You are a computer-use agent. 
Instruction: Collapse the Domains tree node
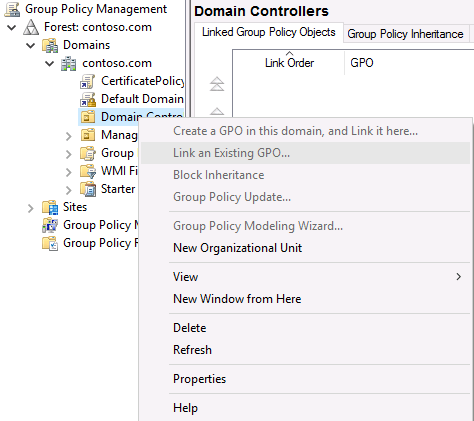[31, 45]
